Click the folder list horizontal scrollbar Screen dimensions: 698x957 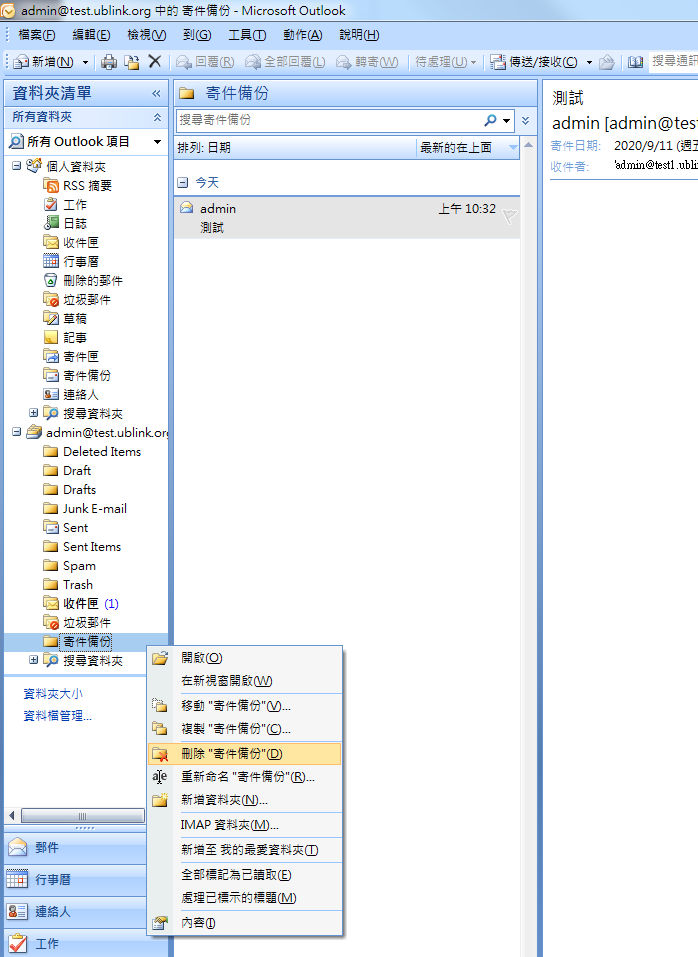pyautogui.click(x=83, y=815)
